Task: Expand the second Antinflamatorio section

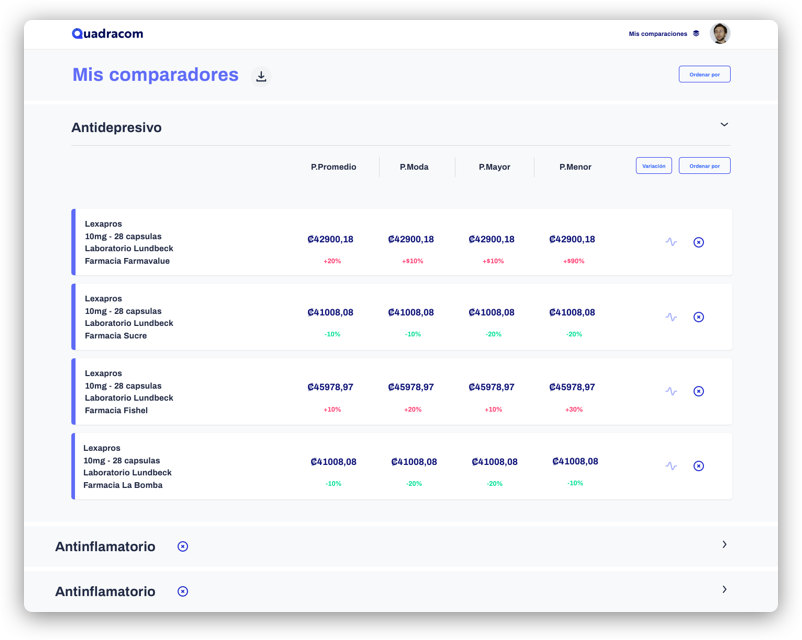Action: [x=724, y=590]
